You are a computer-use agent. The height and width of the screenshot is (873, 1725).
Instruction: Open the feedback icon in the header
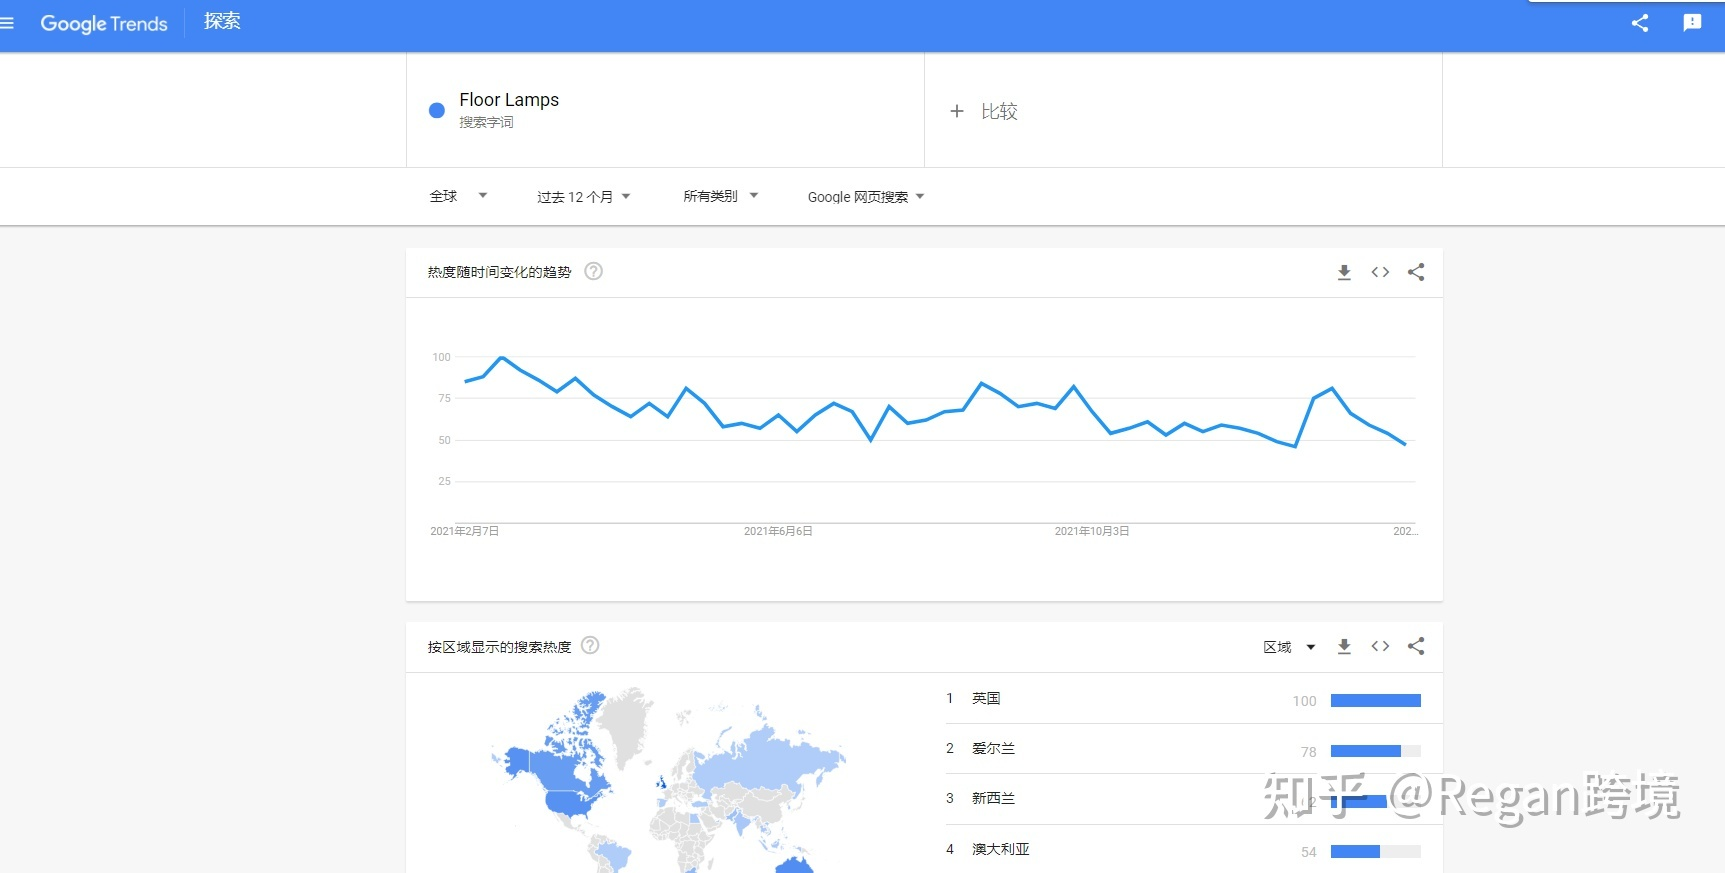(x=1691, y=23)
